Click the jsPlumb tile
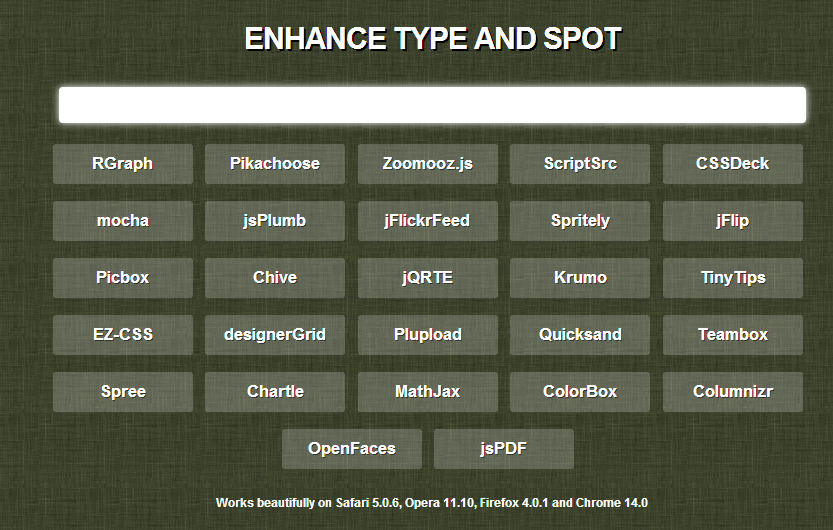Viewport: 833px width, 530px height. point(275,220)
